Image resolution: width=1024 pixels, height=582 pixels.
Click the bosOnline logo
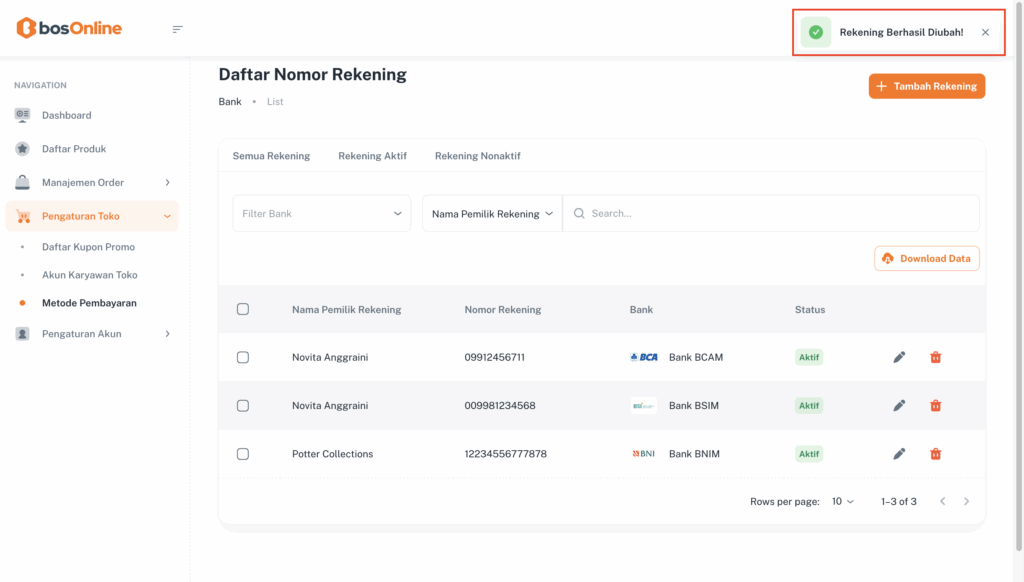pyautogui.click(x=69, y=28)
